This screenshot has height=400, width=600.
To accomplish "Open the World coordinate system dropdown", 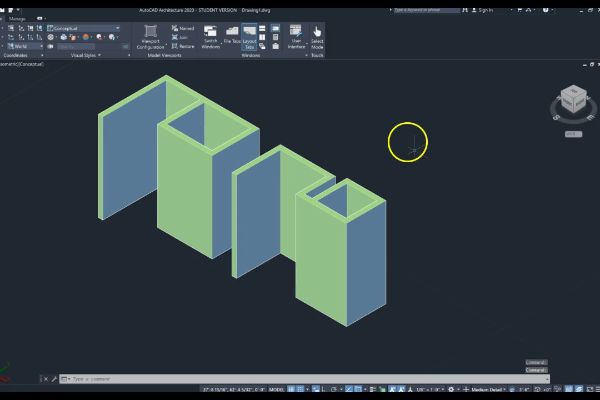I will (28, 46).
